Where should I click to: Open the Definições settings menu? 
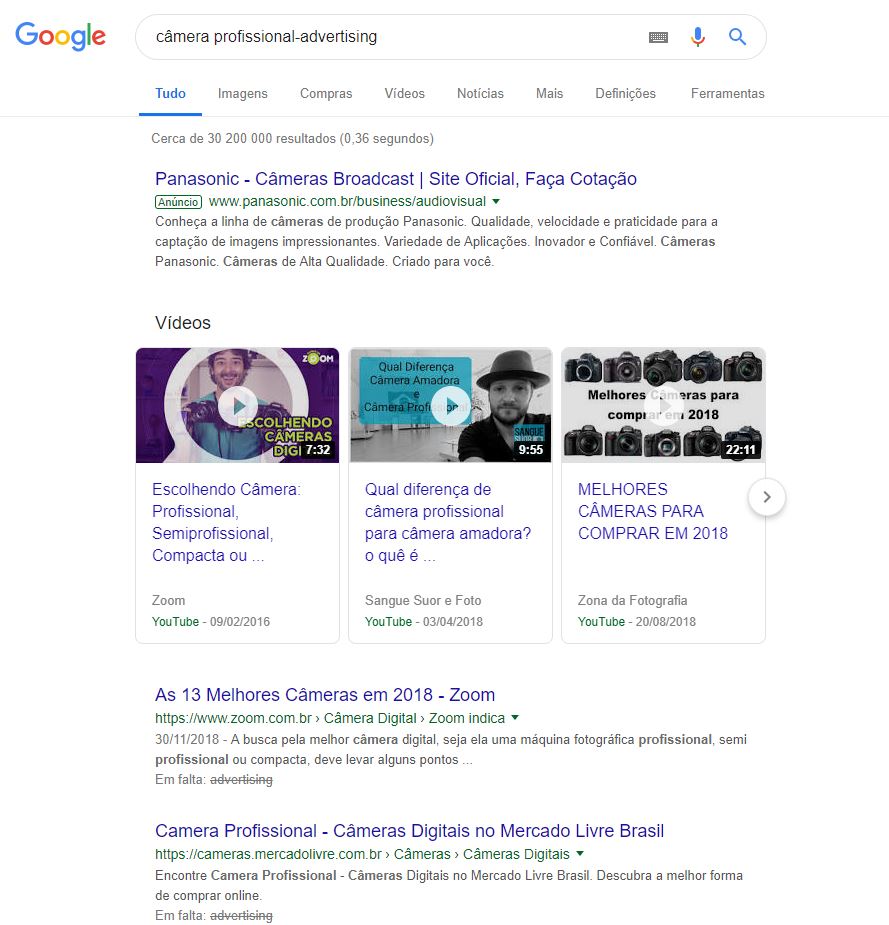pos(625,93)
